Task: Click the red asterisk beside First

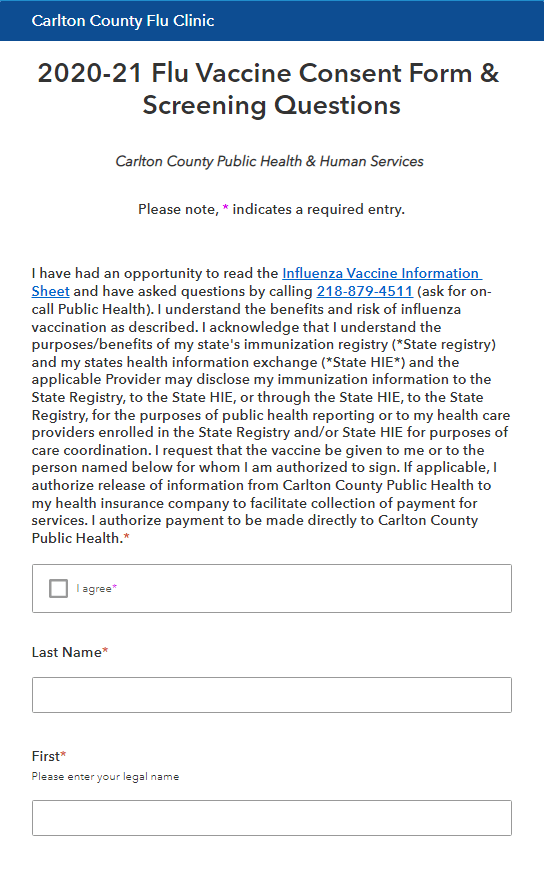Action: click(x=63, y=755)
